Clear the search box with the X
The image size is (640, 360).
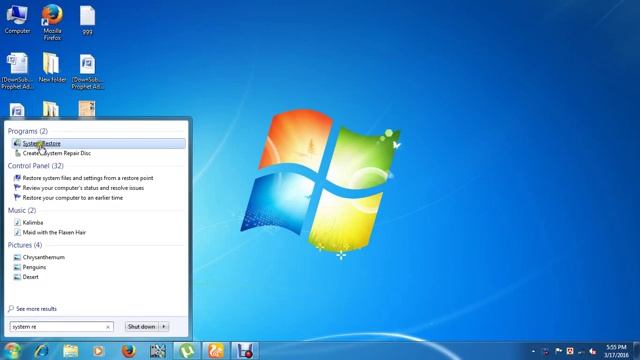108,327
